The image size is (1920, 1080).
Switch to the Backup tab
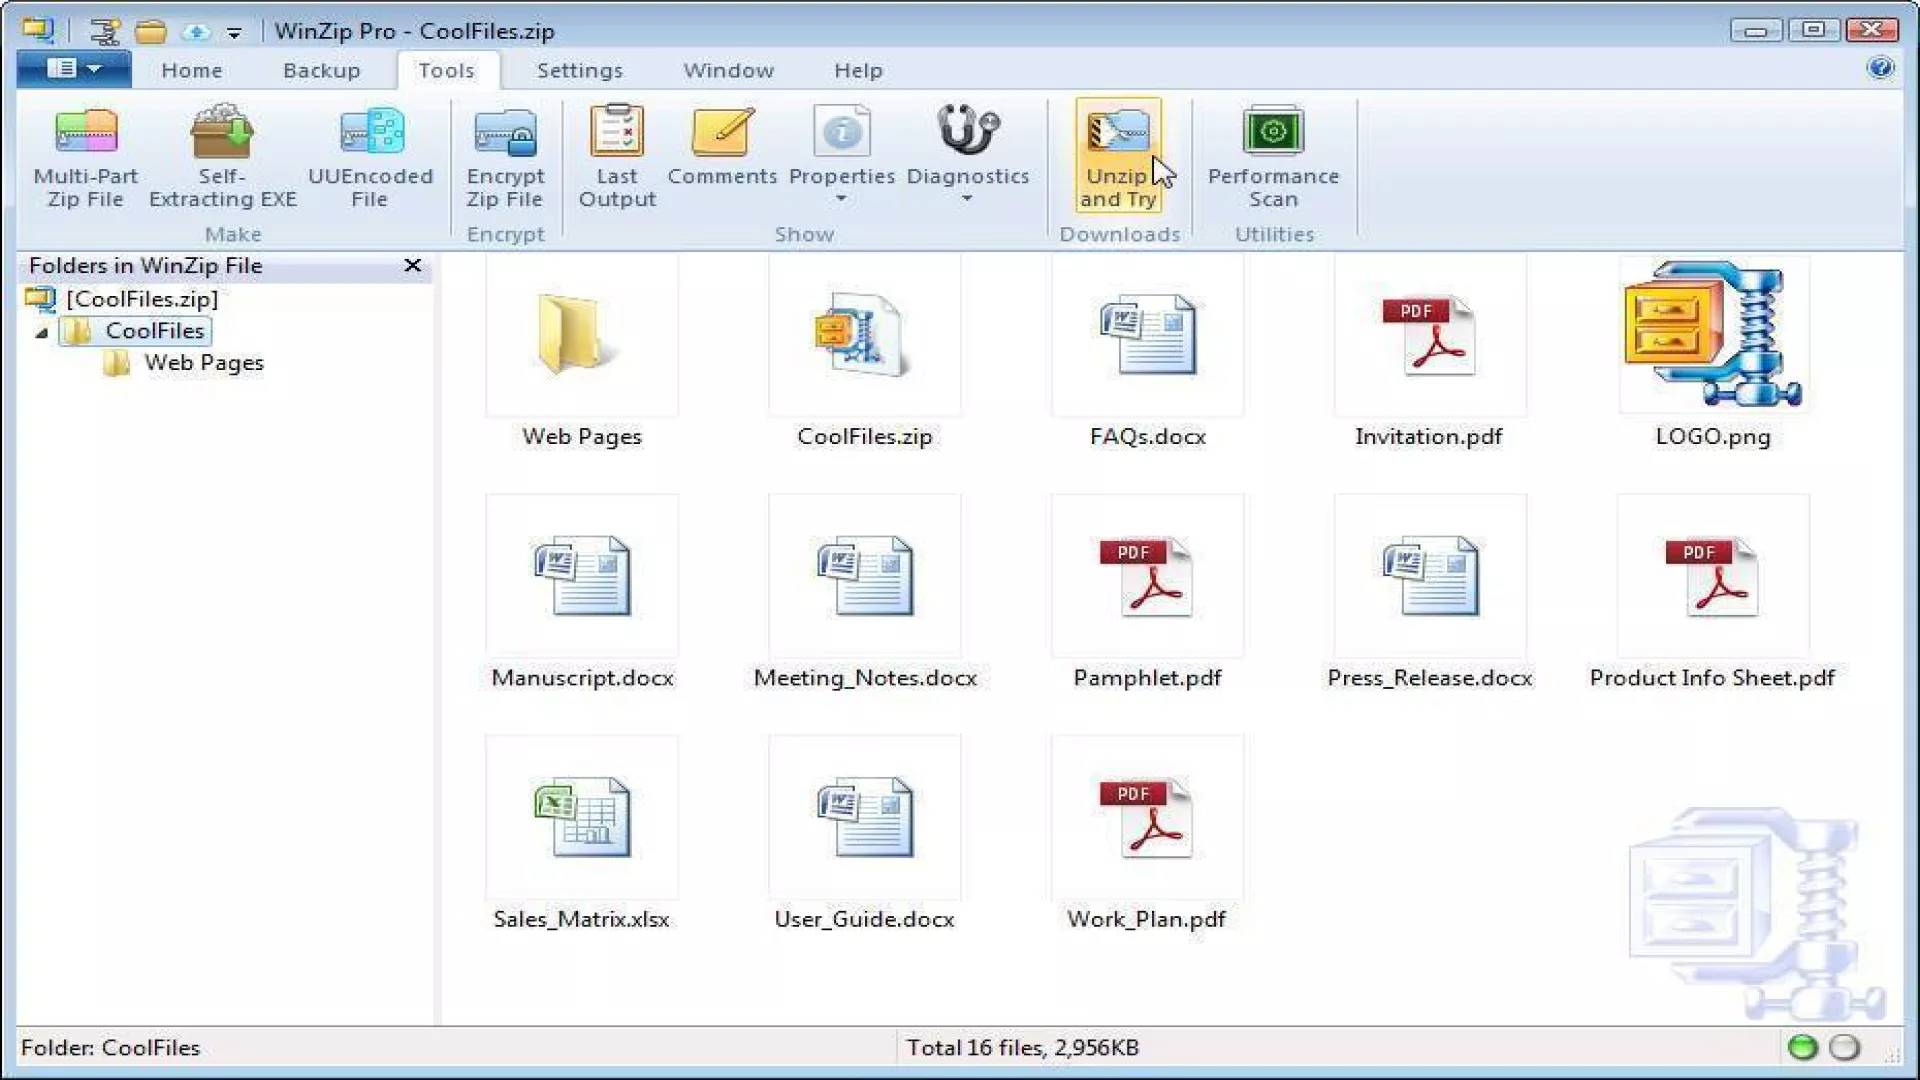click(321, 70)
